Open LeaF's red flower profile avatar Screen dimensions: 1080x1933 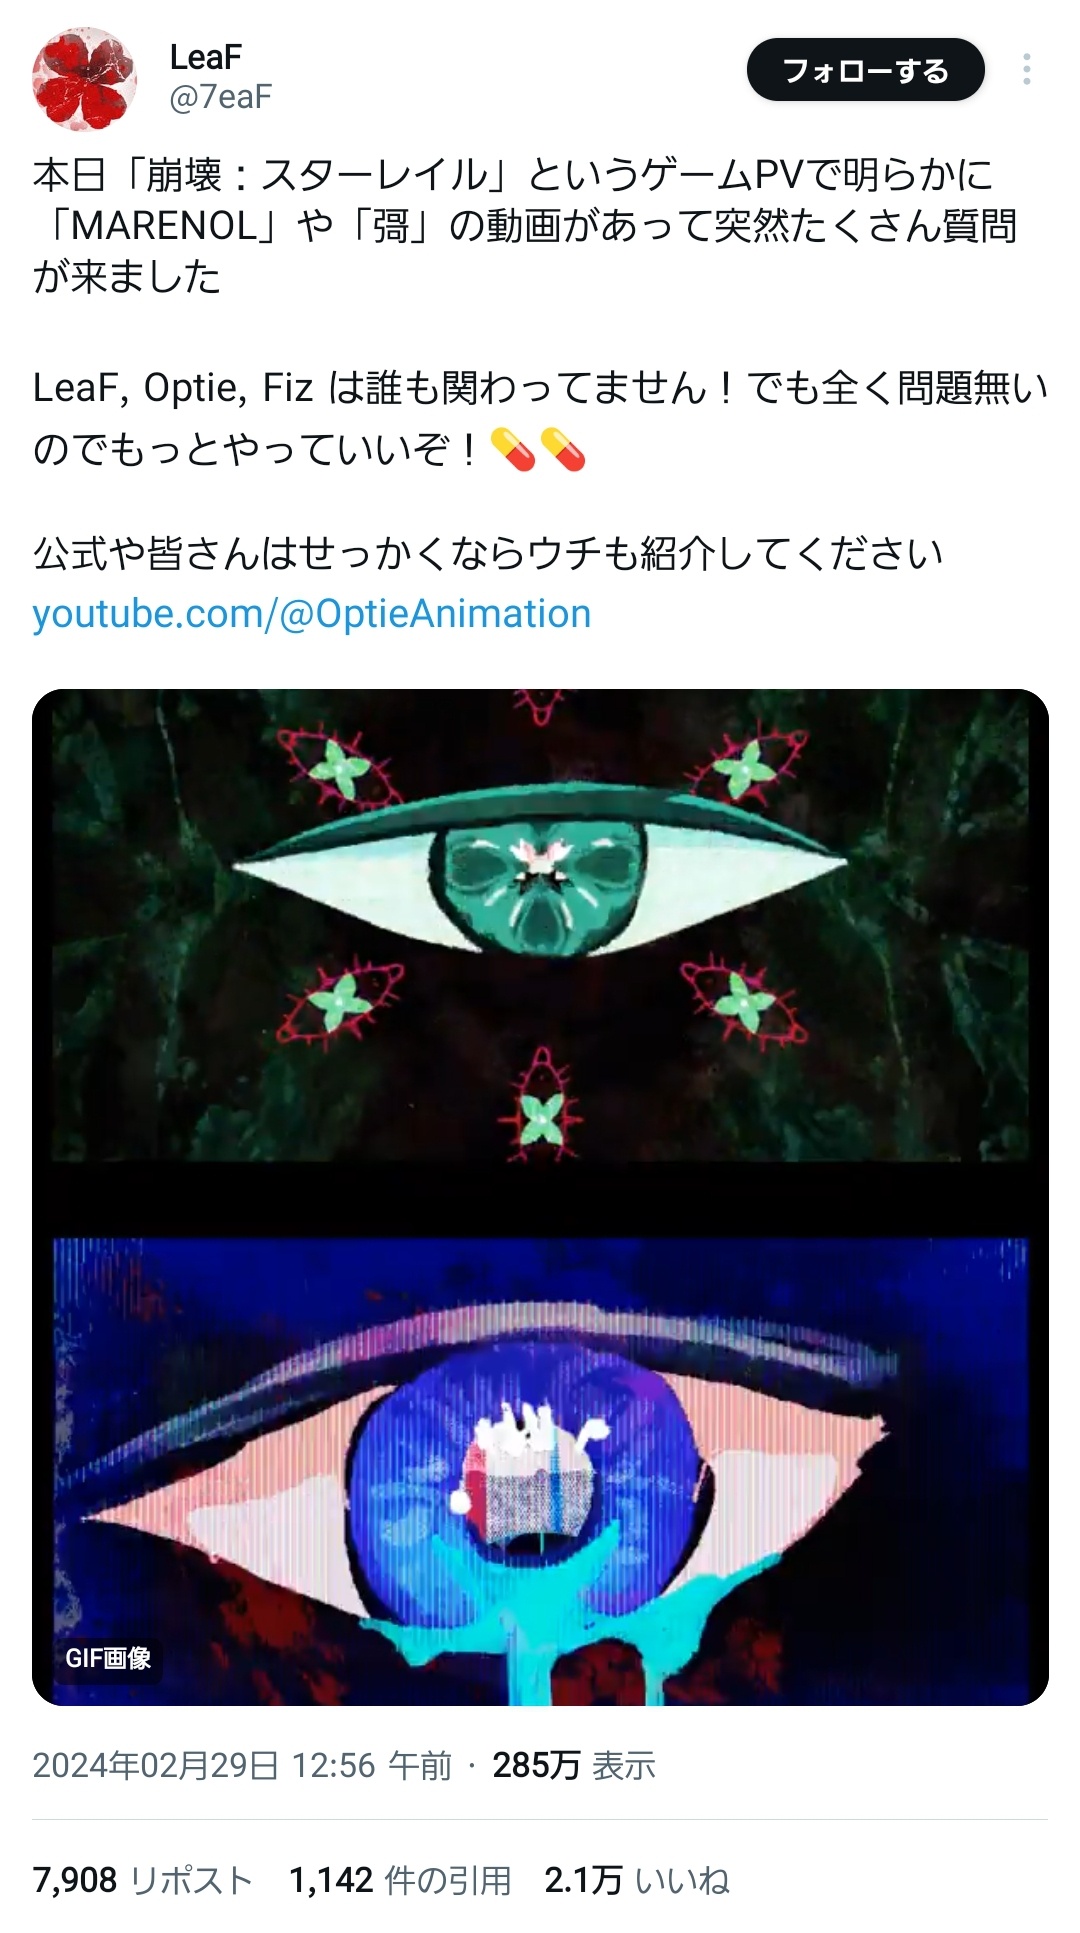[x=84, y=79]
